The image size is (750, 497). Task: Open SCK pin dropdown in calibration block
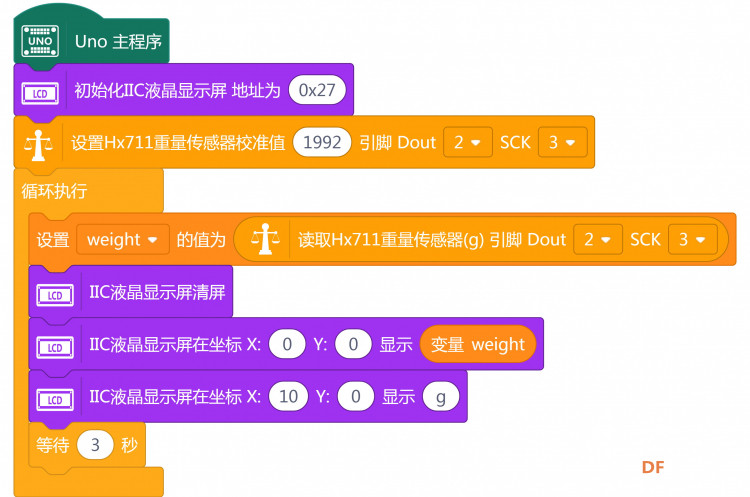click(562, 142)
